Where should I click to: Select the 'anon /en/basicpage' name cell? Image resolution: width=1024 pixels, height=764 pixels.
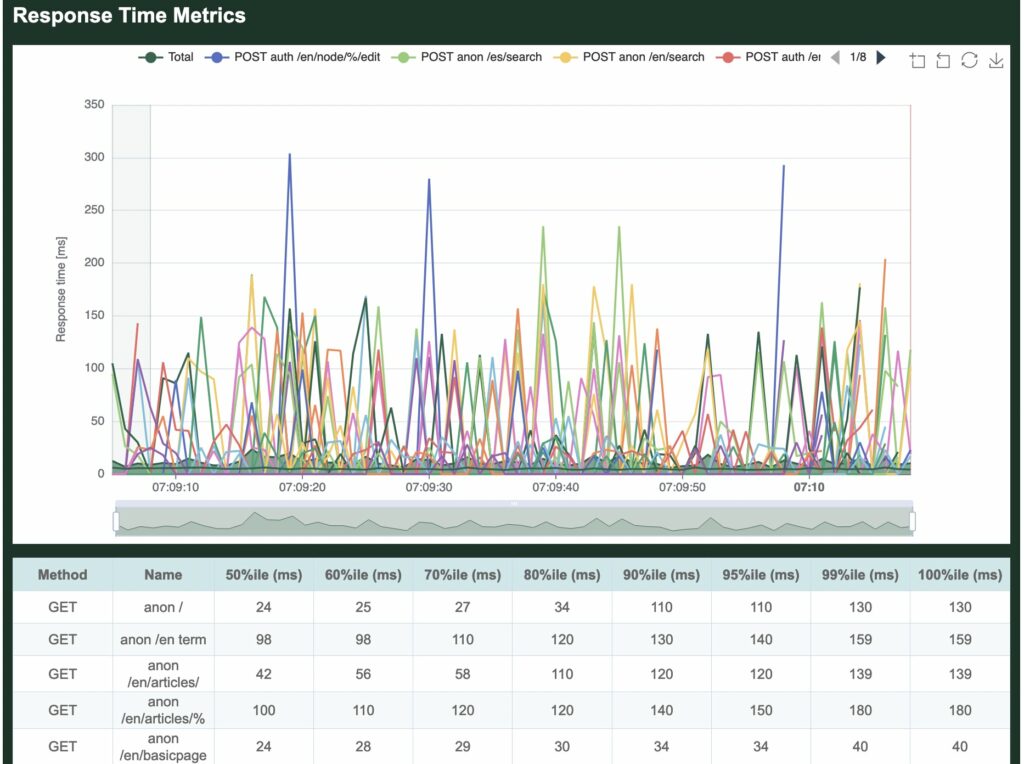pyautogui.click(x=163, y=746)
